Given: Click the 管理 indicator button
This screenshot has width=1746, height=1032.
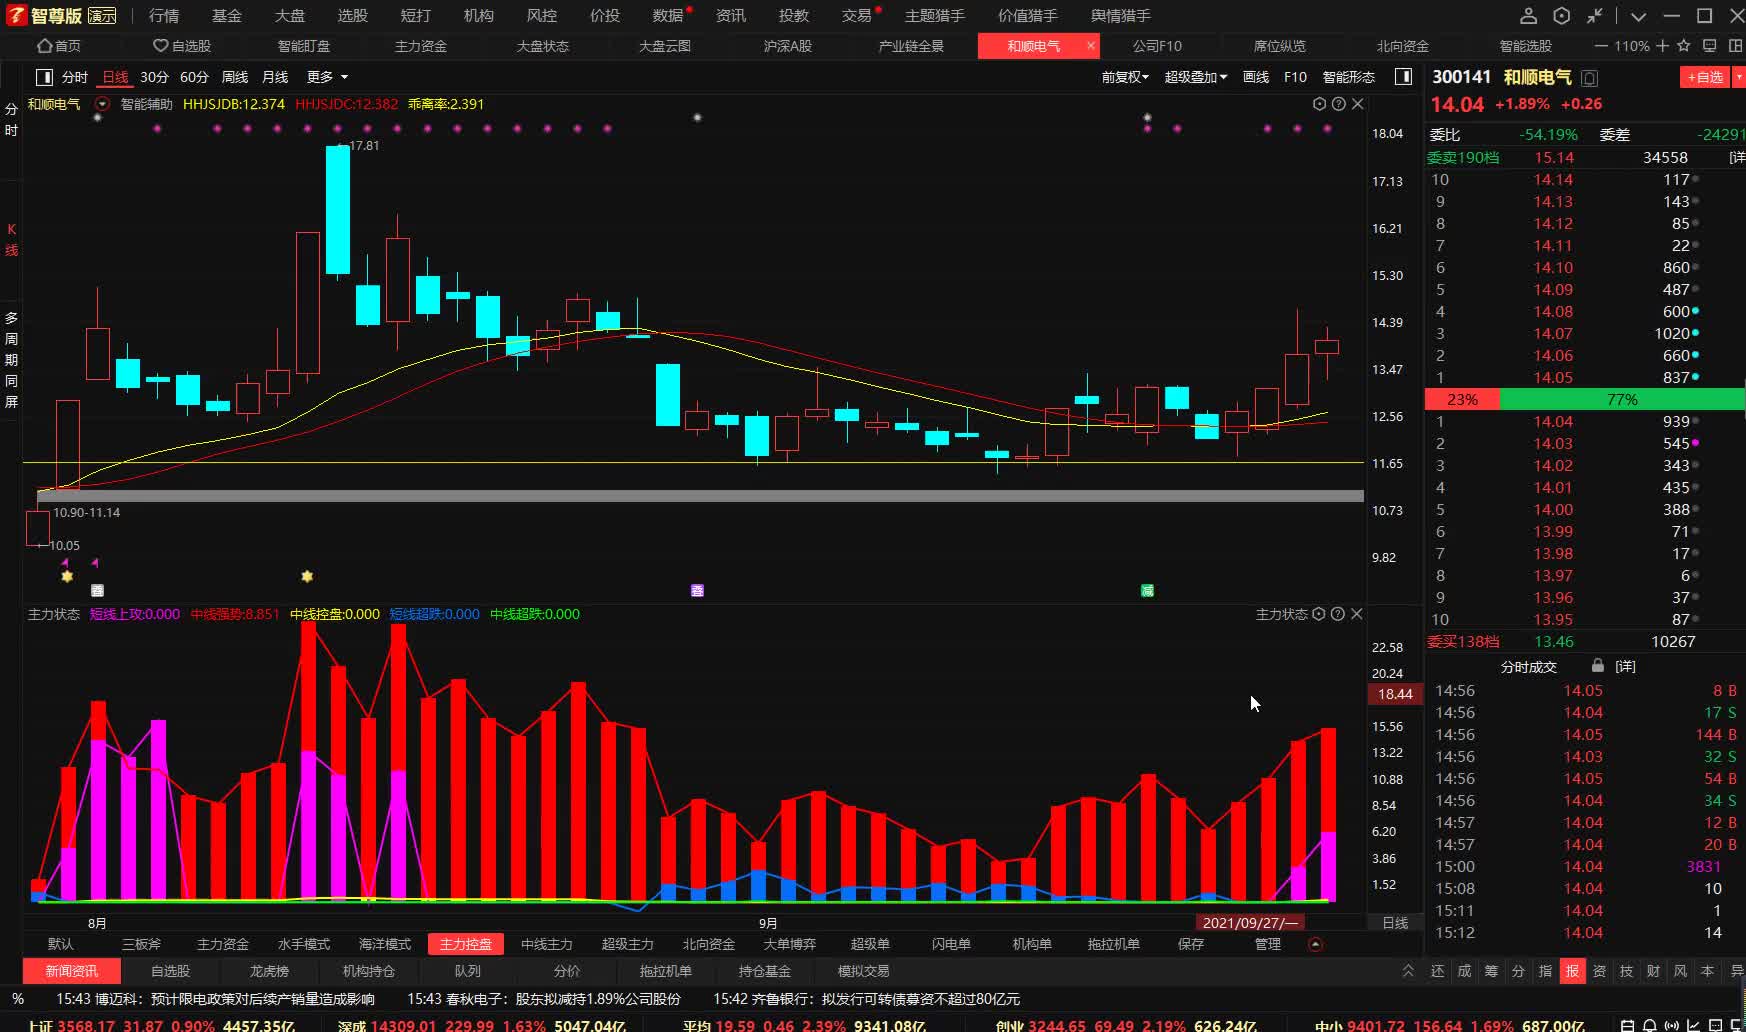Looking at the screenshot, I should tap(1268, 944).
